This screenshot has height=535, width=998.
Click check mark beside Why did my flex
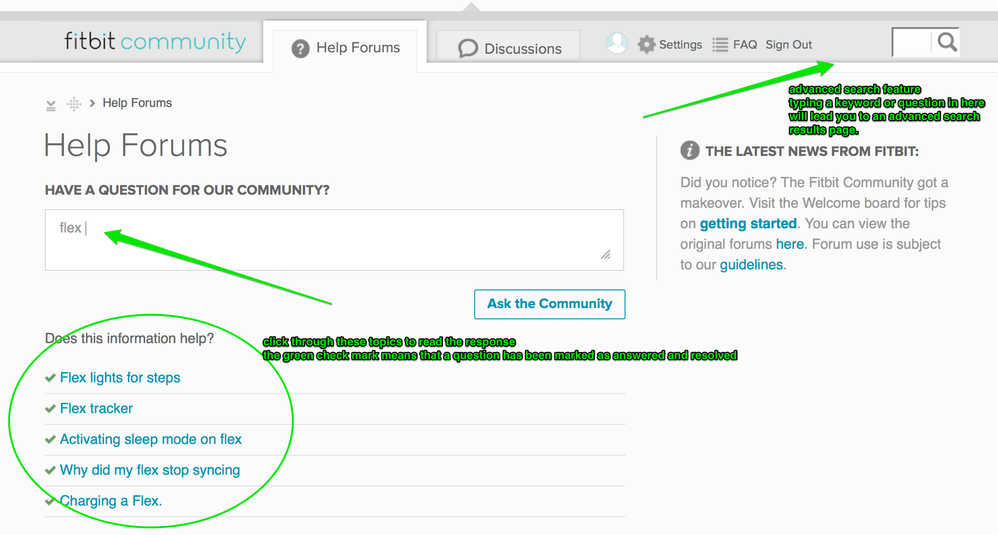pos(50,470)
